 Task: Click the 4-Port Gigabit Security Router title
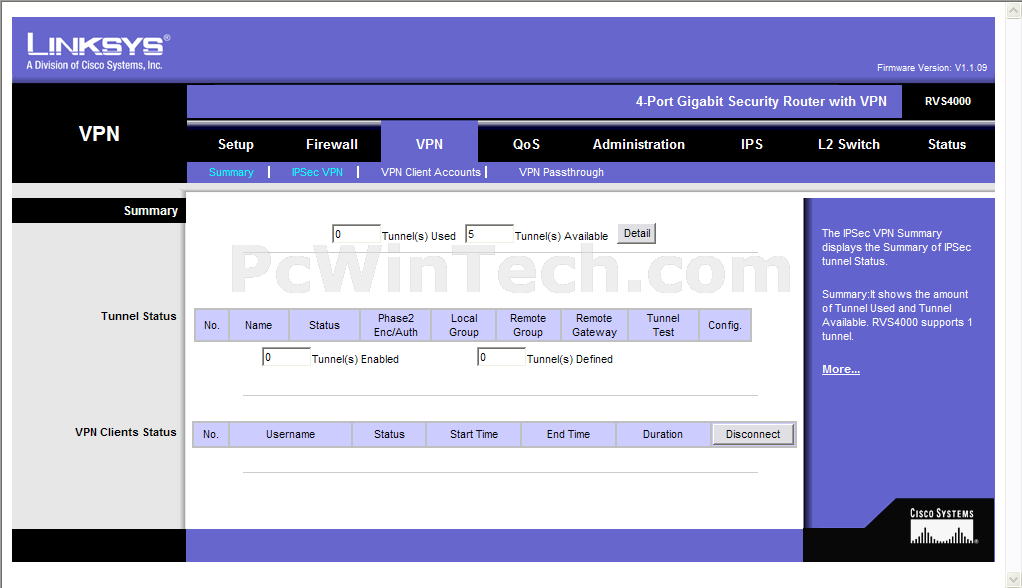tap(761, 101)
